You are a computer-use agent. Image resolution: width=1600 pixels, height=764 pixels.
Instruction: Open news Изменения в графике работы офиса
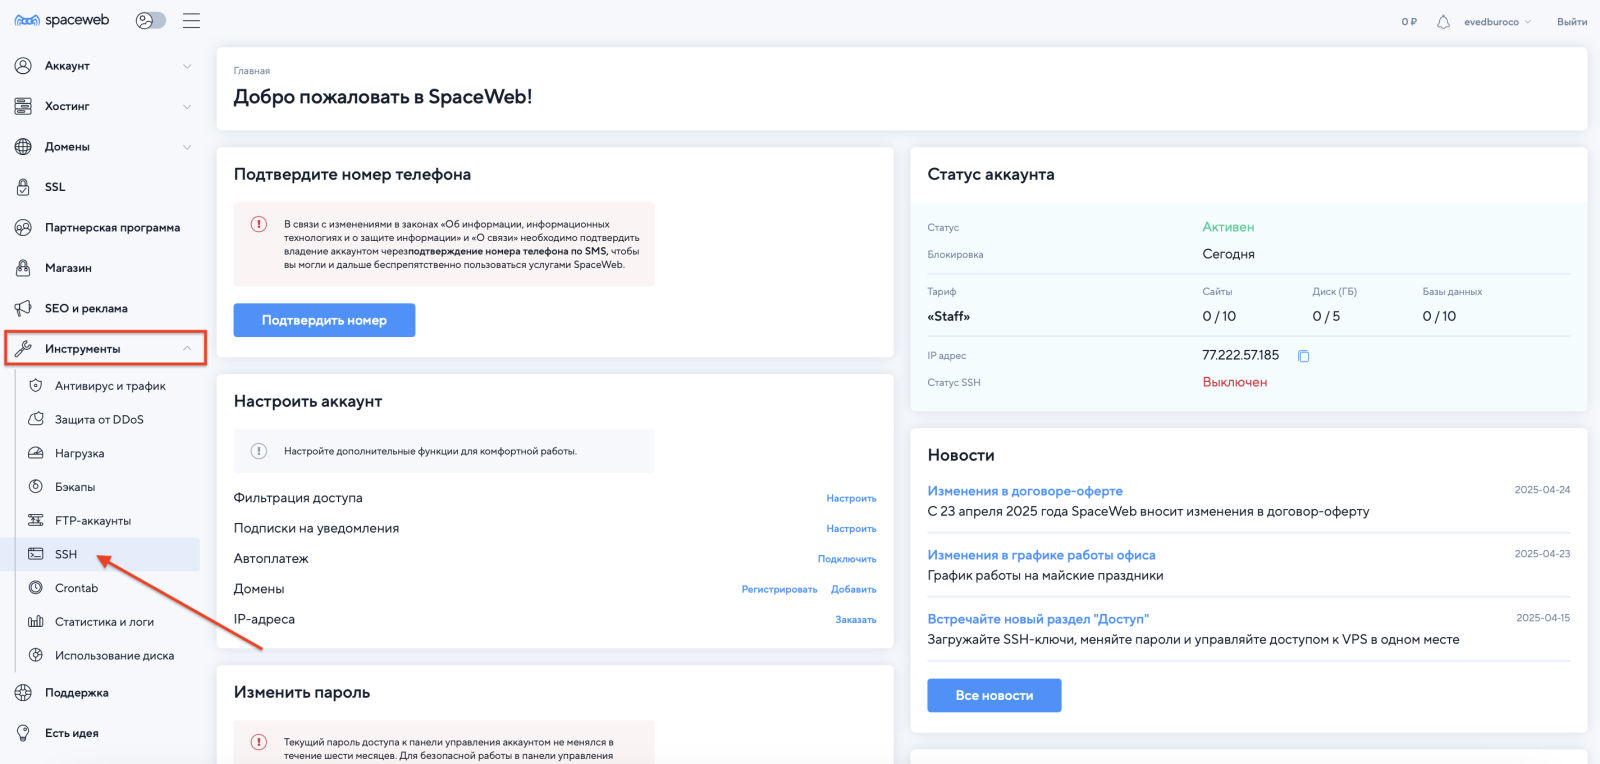pyautogui.click(x=1041, y=555)
